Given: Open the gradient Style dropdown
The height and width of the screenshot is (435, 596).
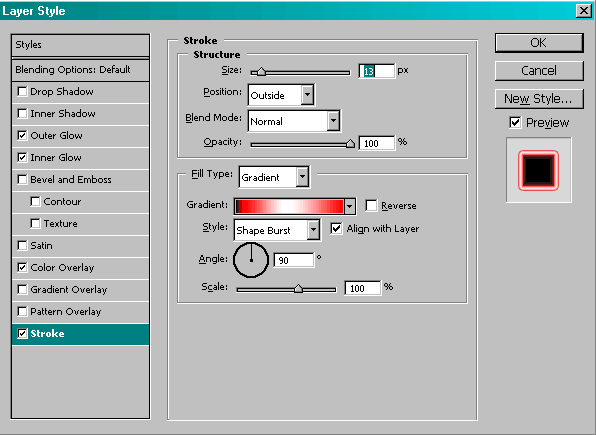Looking at the screenshot, I should point(277,230).
